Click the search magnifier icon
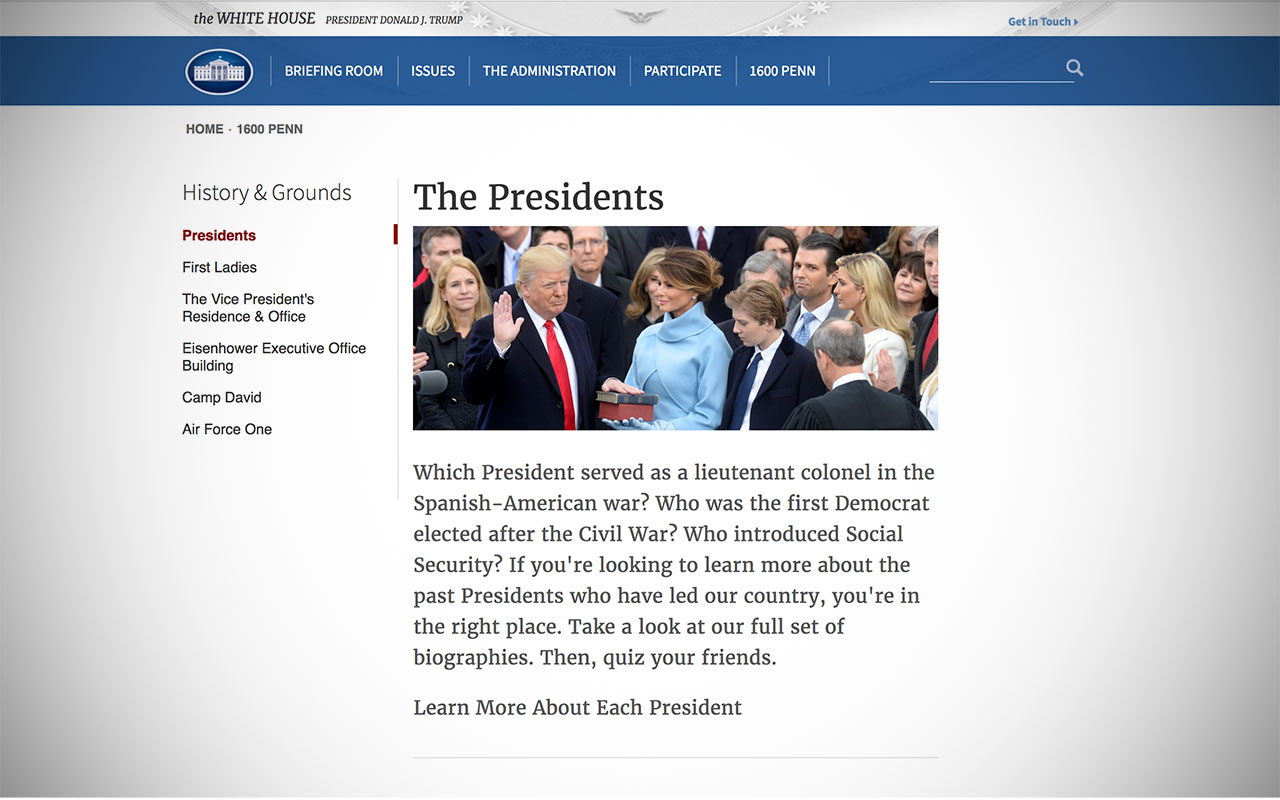This screenshot has width=1280, height=800. click(x=1075, y=68)
